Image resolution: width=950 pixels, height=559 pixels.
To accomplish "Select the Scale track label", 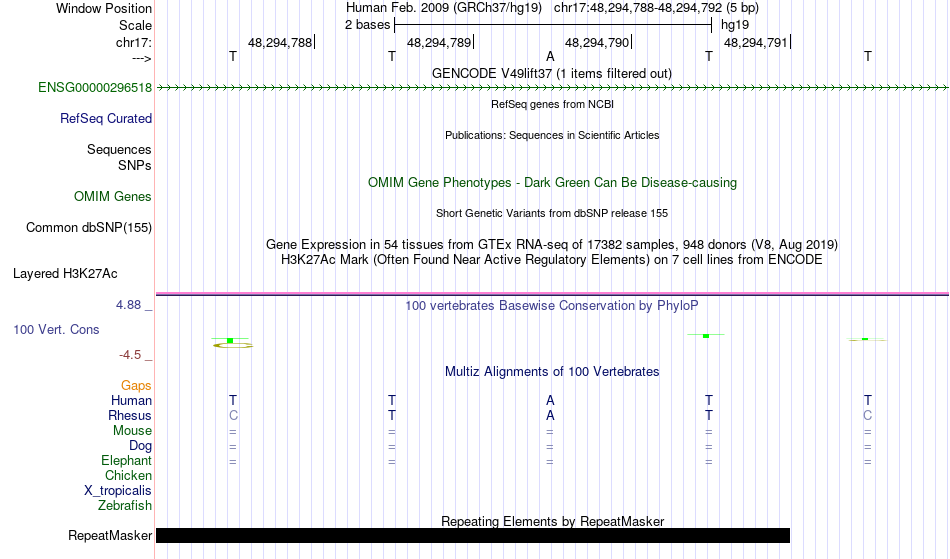I will coord(135,25).
